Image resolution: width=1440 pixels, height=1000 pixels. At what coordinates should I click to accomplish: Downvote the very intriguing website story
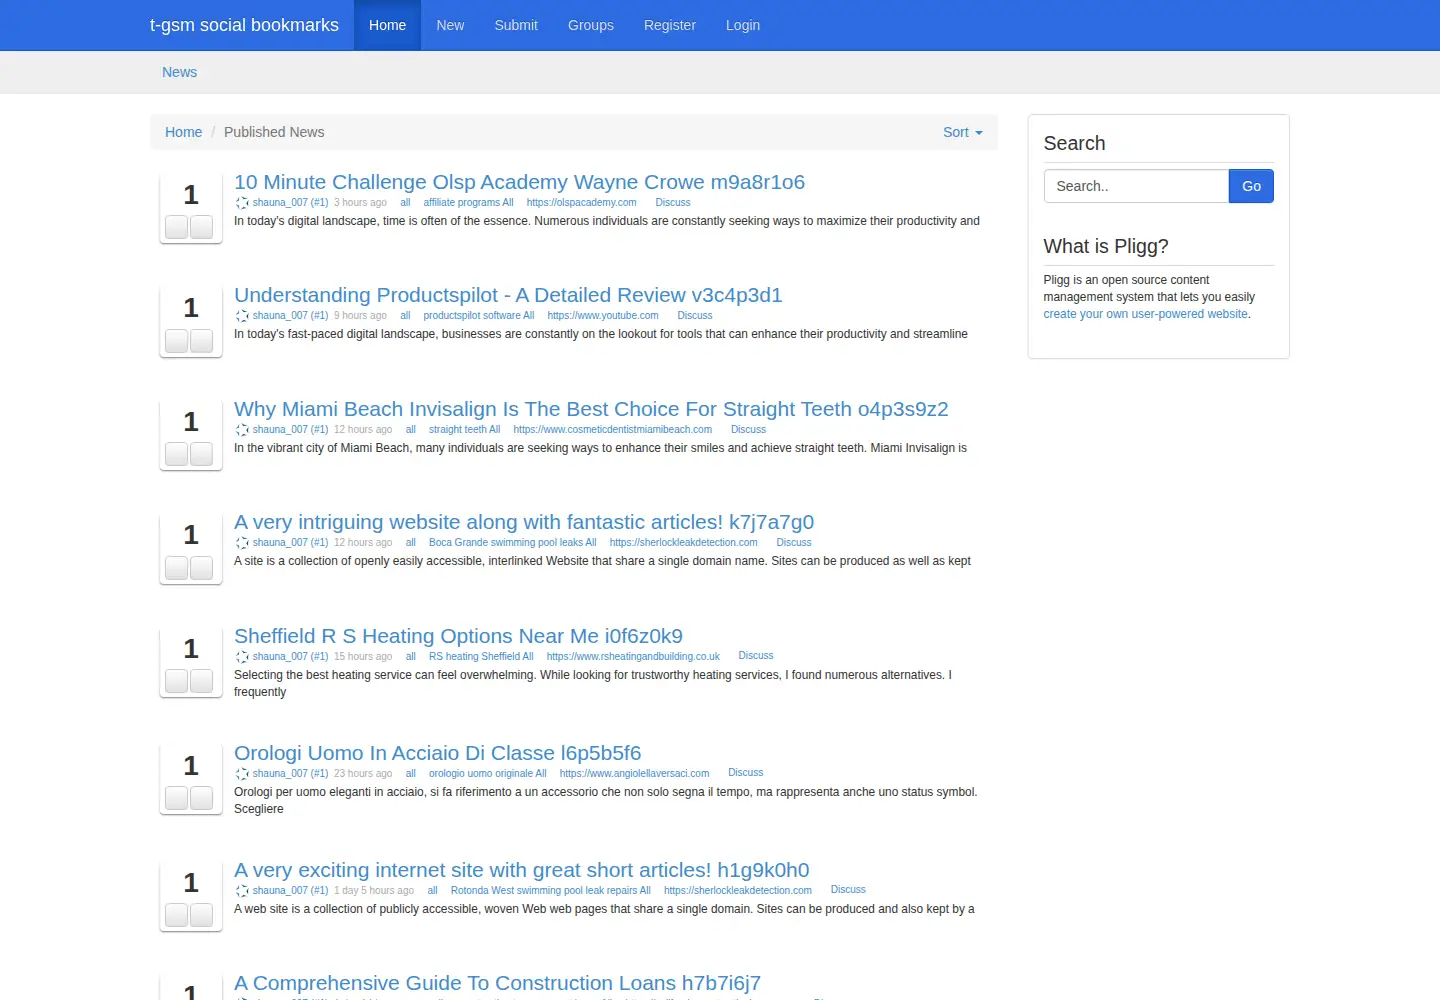[x=201, y=568]
